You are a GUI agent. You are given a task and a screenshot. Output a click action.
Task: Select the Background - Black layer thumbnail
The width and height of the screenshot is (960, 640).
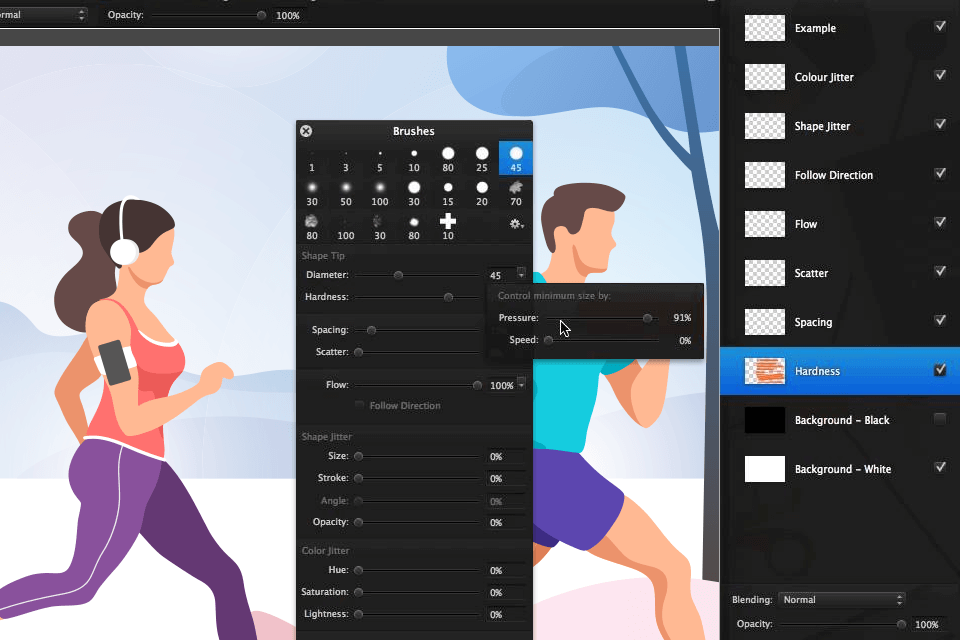coord(765,420)
